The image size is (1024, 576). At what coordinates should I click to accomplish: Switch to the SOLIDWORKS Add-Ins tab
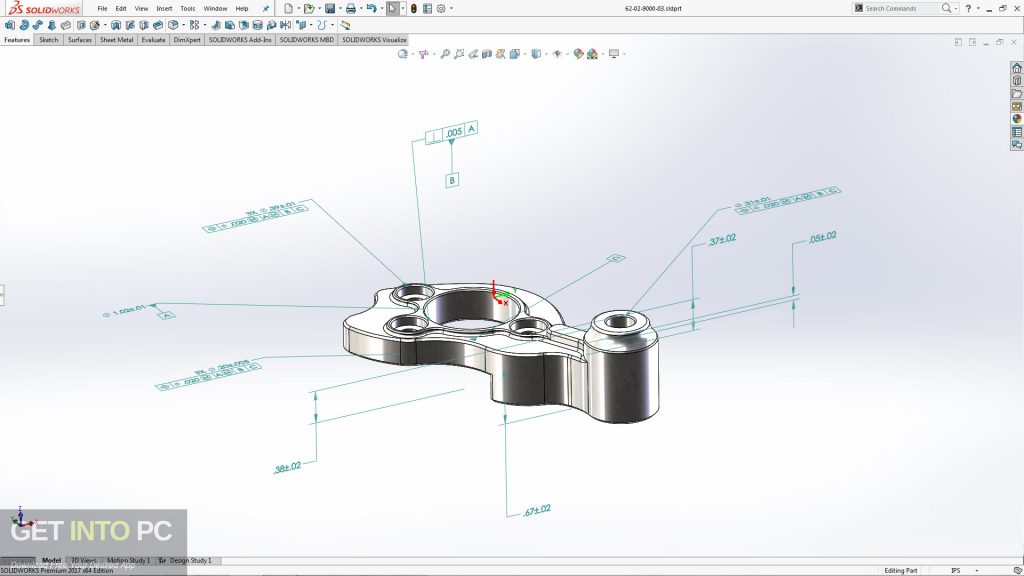tap(240, 40)
